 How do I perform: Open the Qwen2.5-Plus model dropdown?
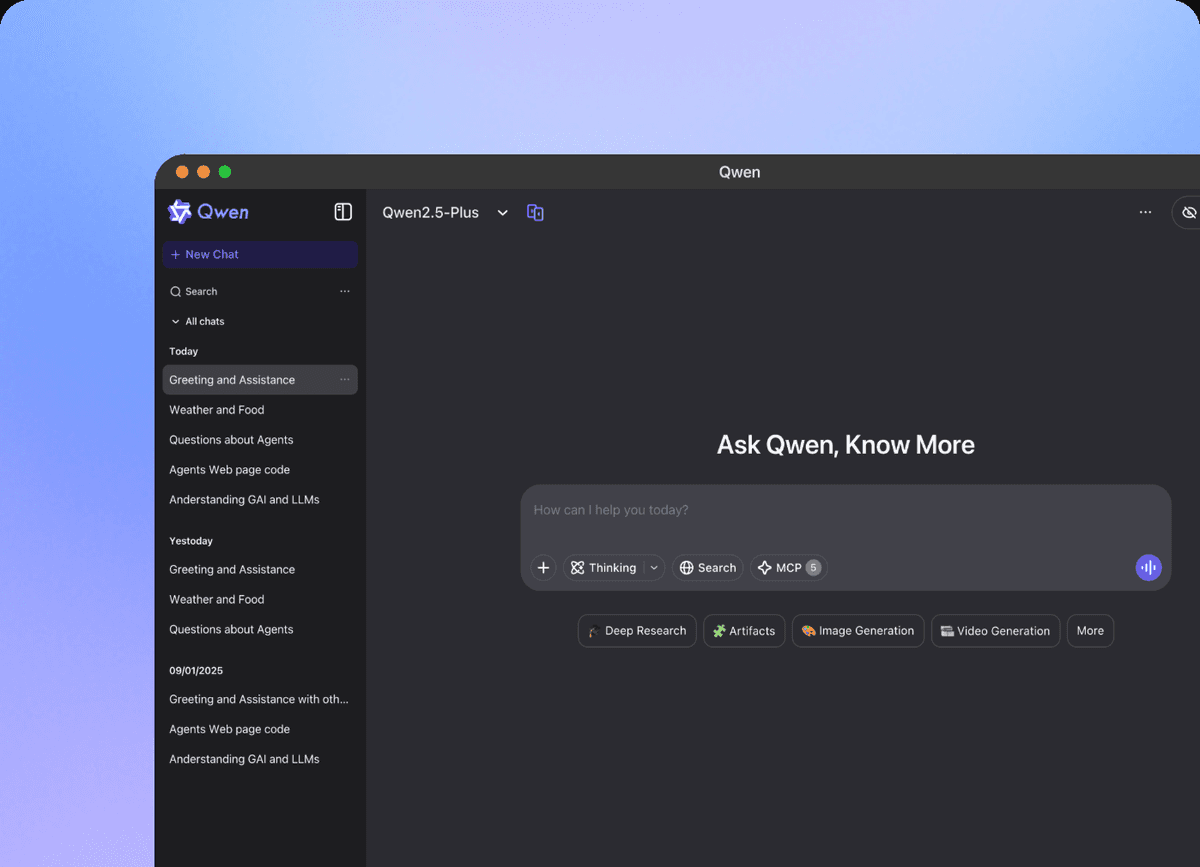pyautogui.click(x=446, y=213)
